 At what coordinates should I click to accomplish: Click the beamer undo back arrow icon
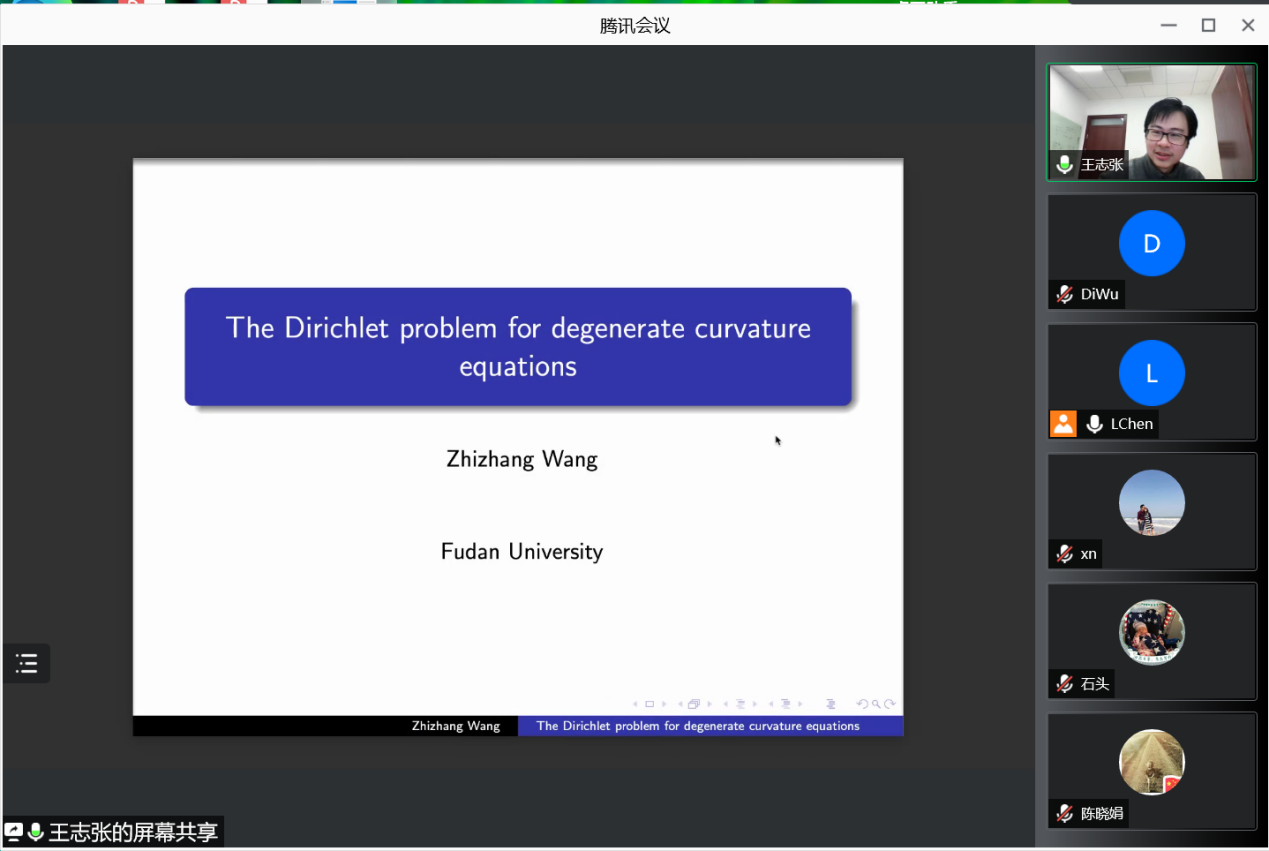[x=862, y=704]
